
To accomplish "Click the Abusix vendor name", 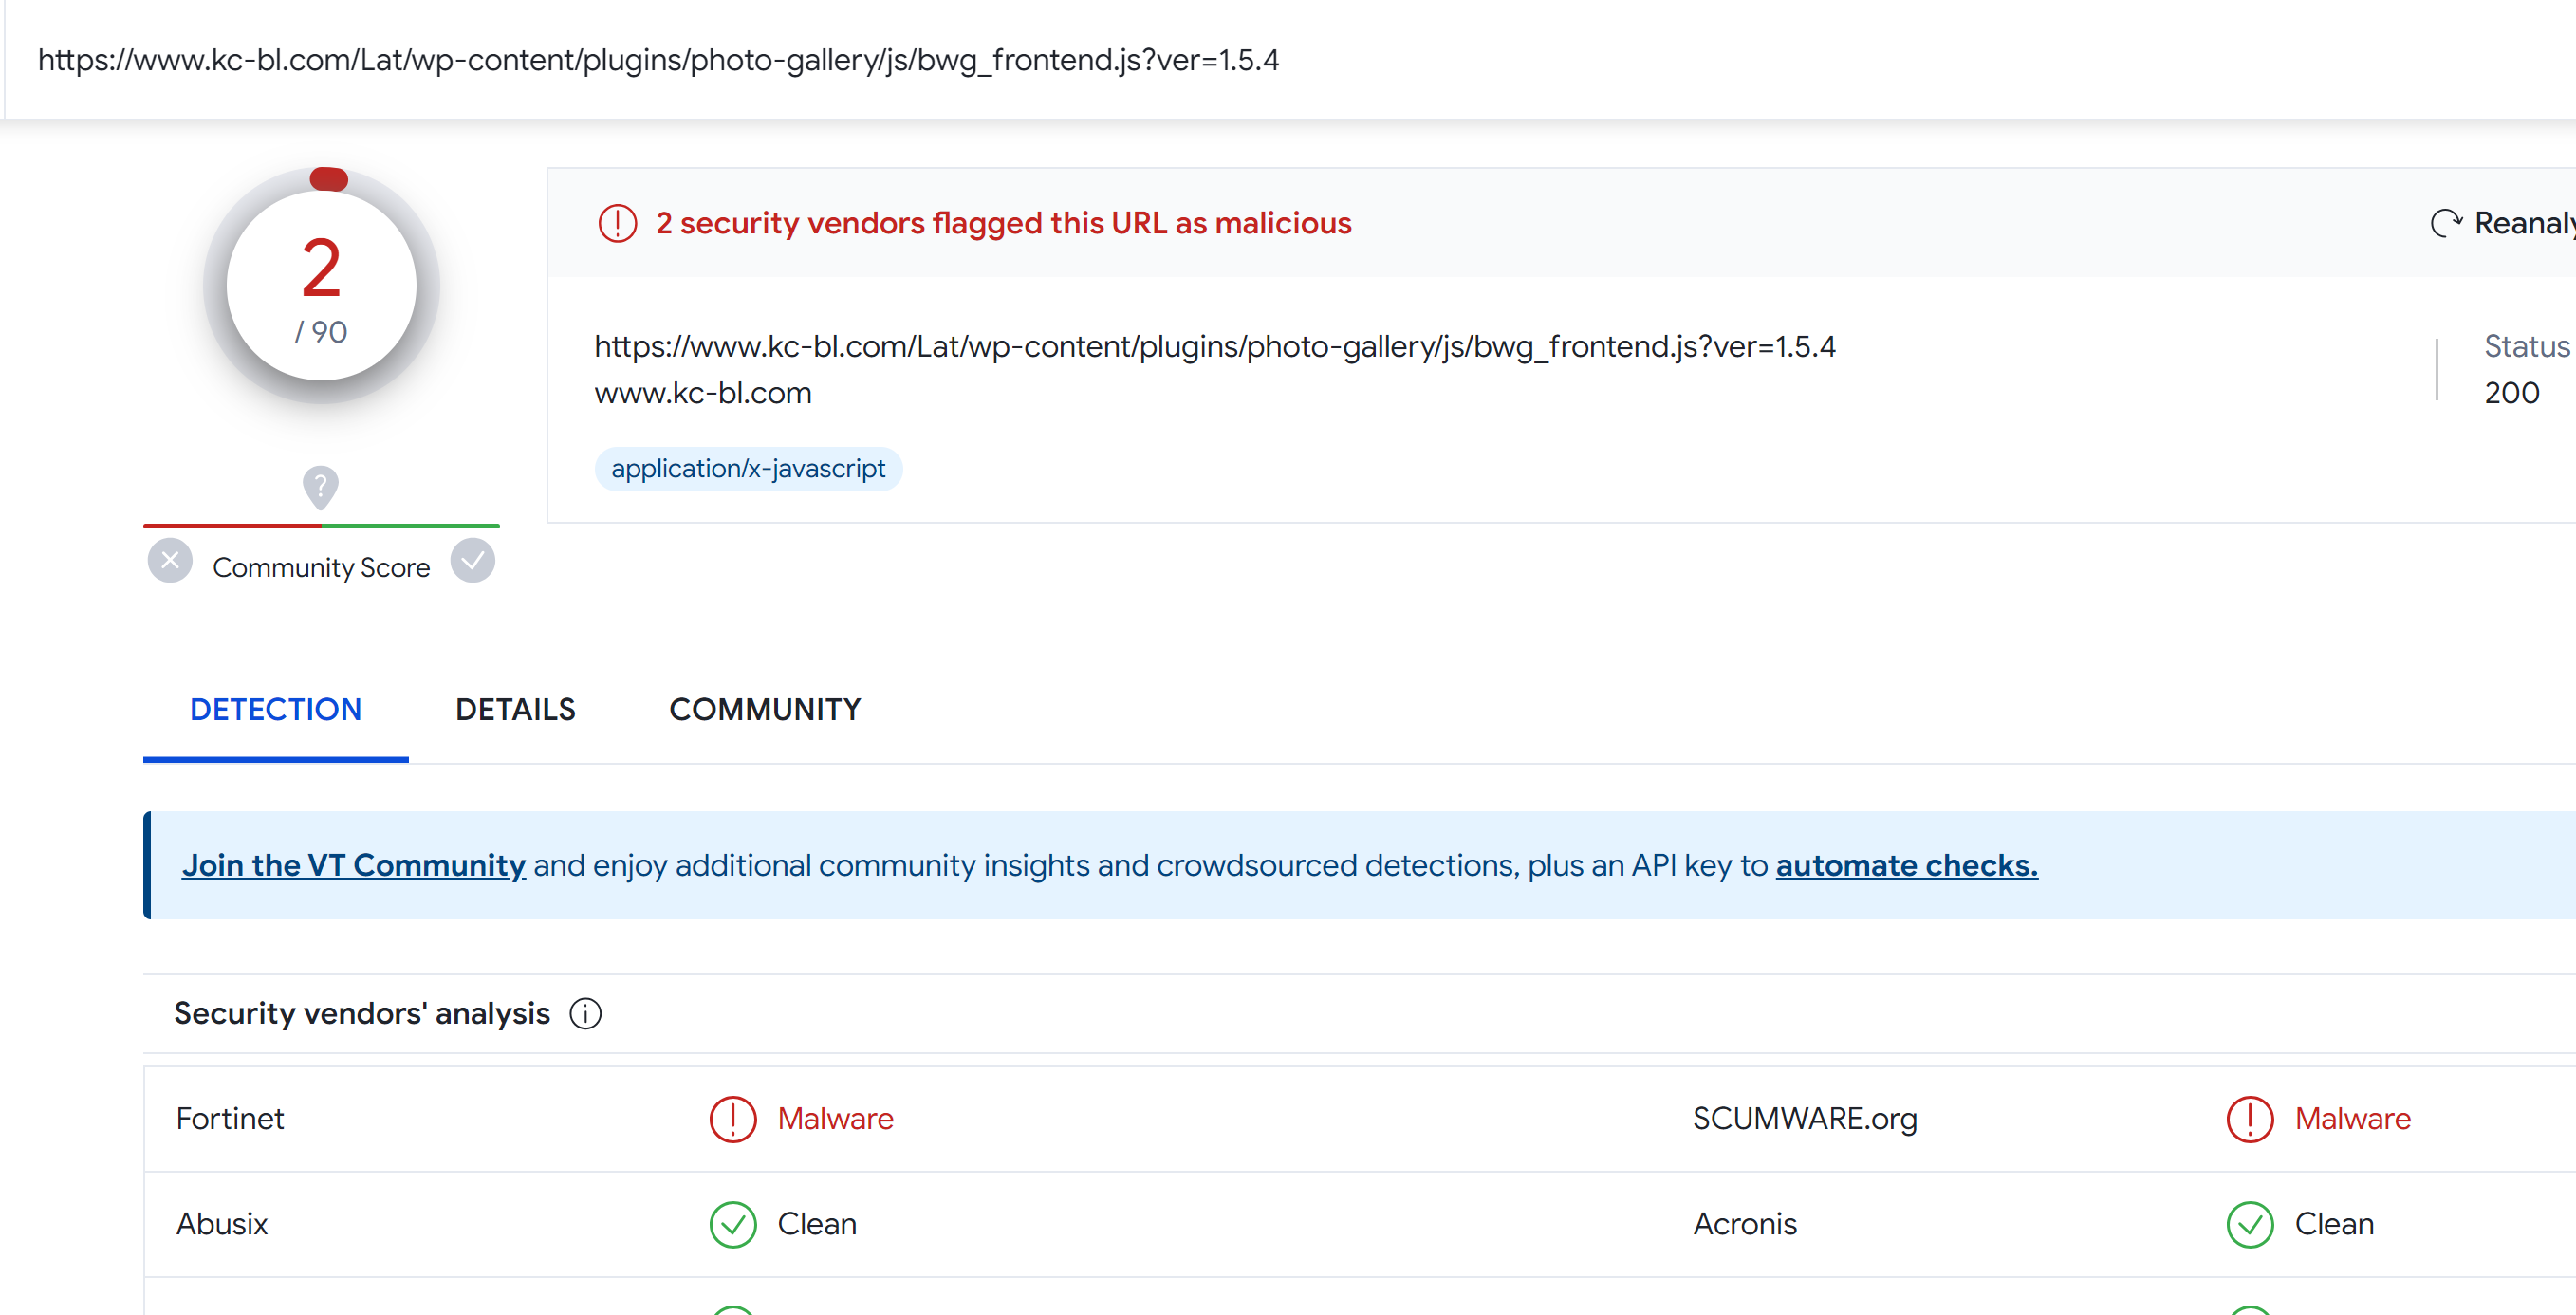I will tap(222, 1225).
